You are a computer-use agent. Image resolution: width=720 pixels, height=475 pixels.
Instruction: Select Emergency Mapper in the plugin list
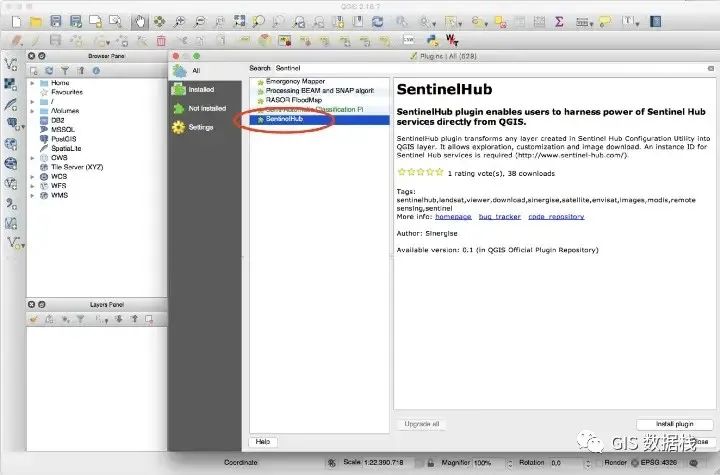click(319, 81)
